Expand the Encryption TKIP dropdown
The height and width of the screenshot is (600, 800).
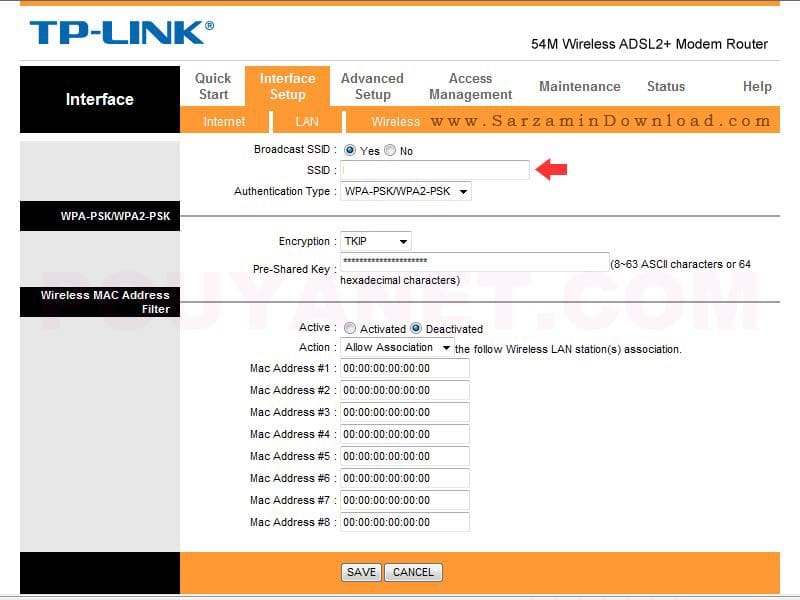(x=375, y=241)
